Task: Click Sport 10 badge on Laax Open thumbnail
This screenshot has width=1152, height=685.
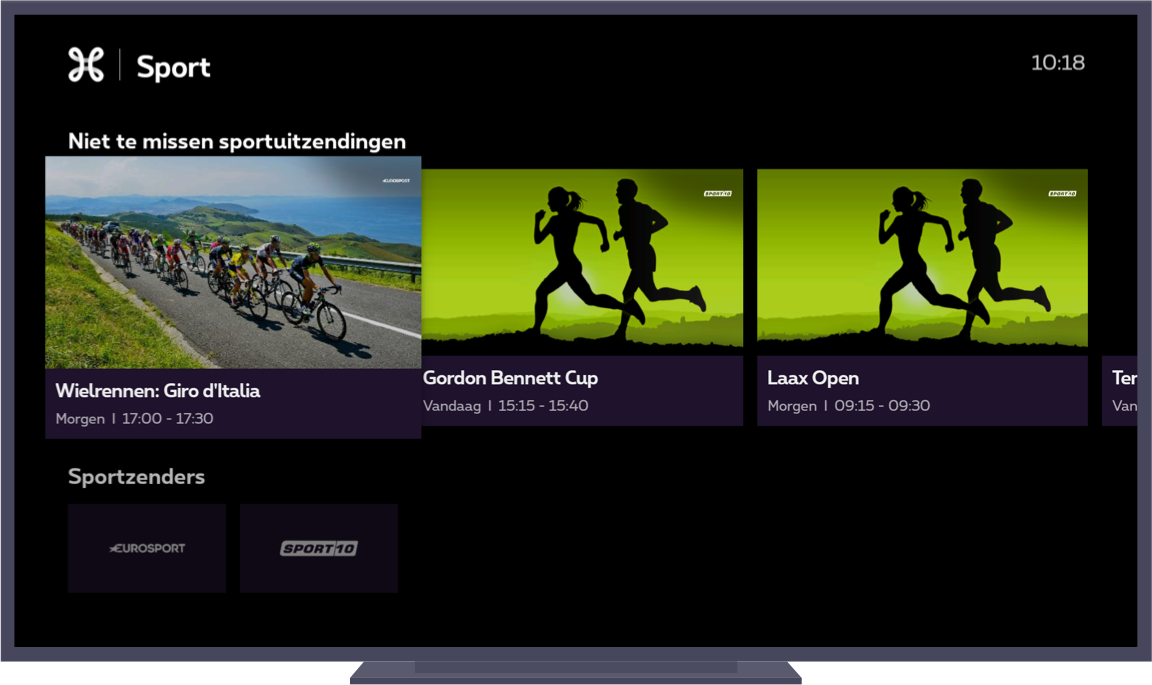Action: tap(1061, 193)
